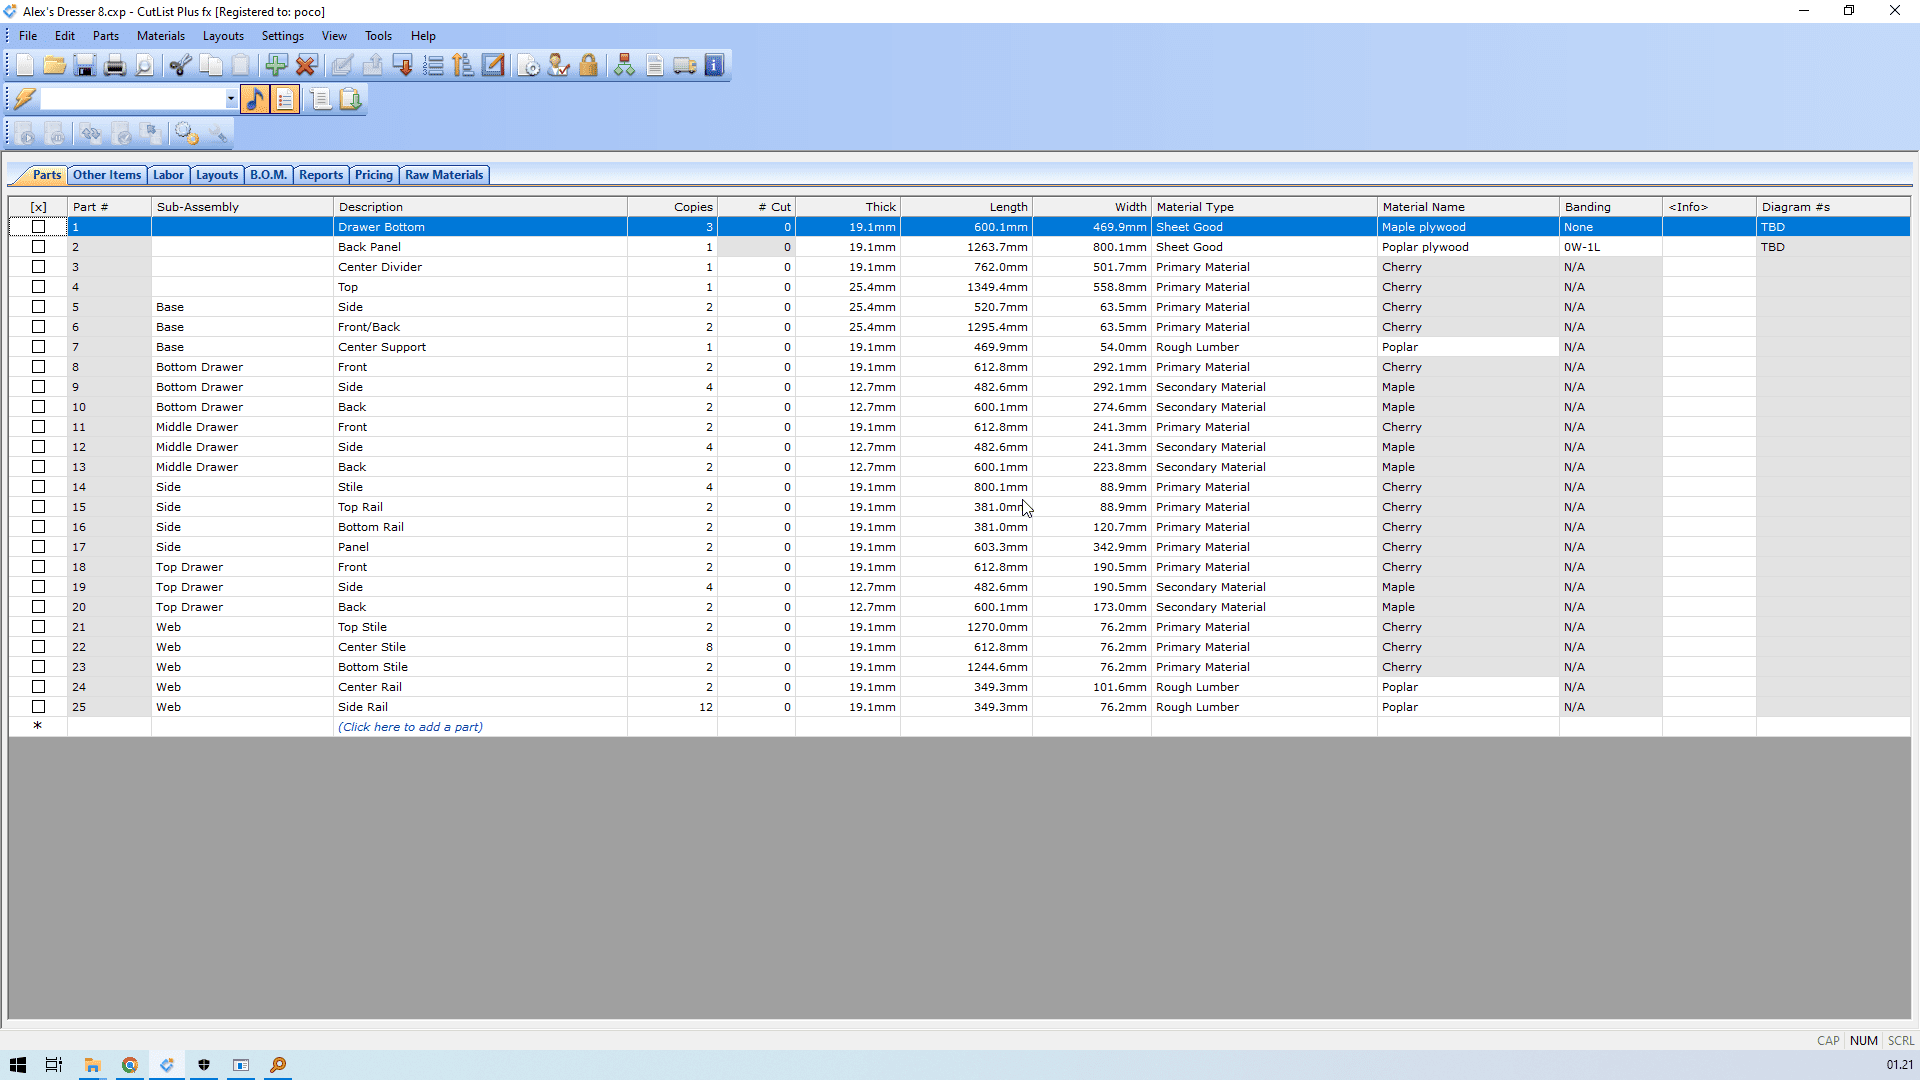Open the Layouts menu in menu bar
The height and width of the screenshot is (1080, 1920).
(223, 36)
